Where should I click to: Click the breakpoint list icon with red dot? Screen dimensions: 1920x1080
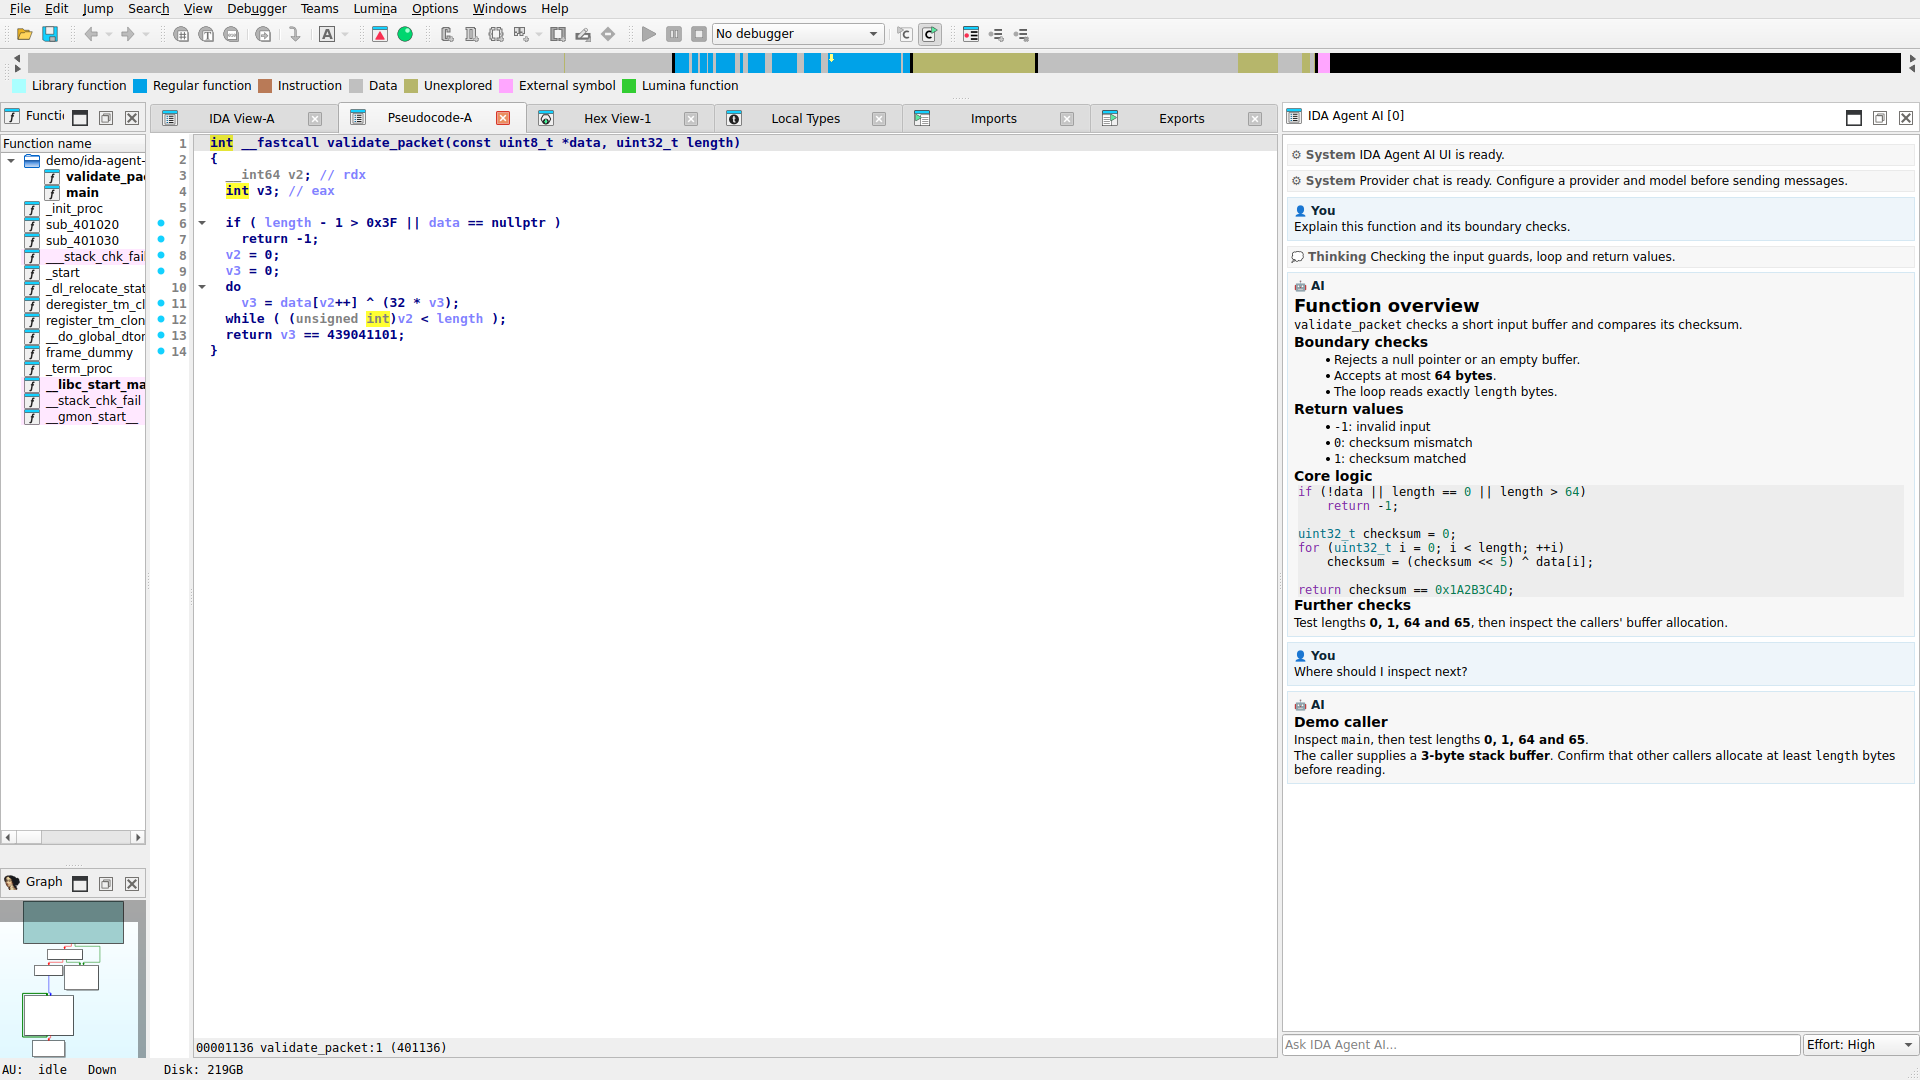coord(971,34)
